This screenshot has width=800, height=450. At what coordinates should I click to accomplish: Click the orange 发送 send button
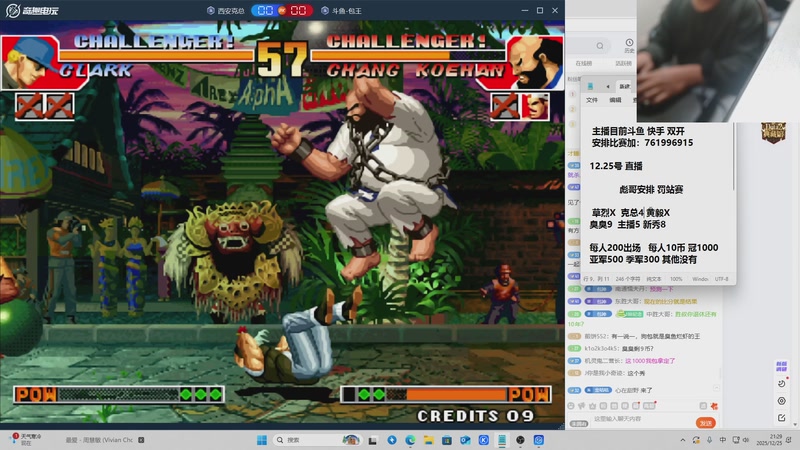click(706, 423)
